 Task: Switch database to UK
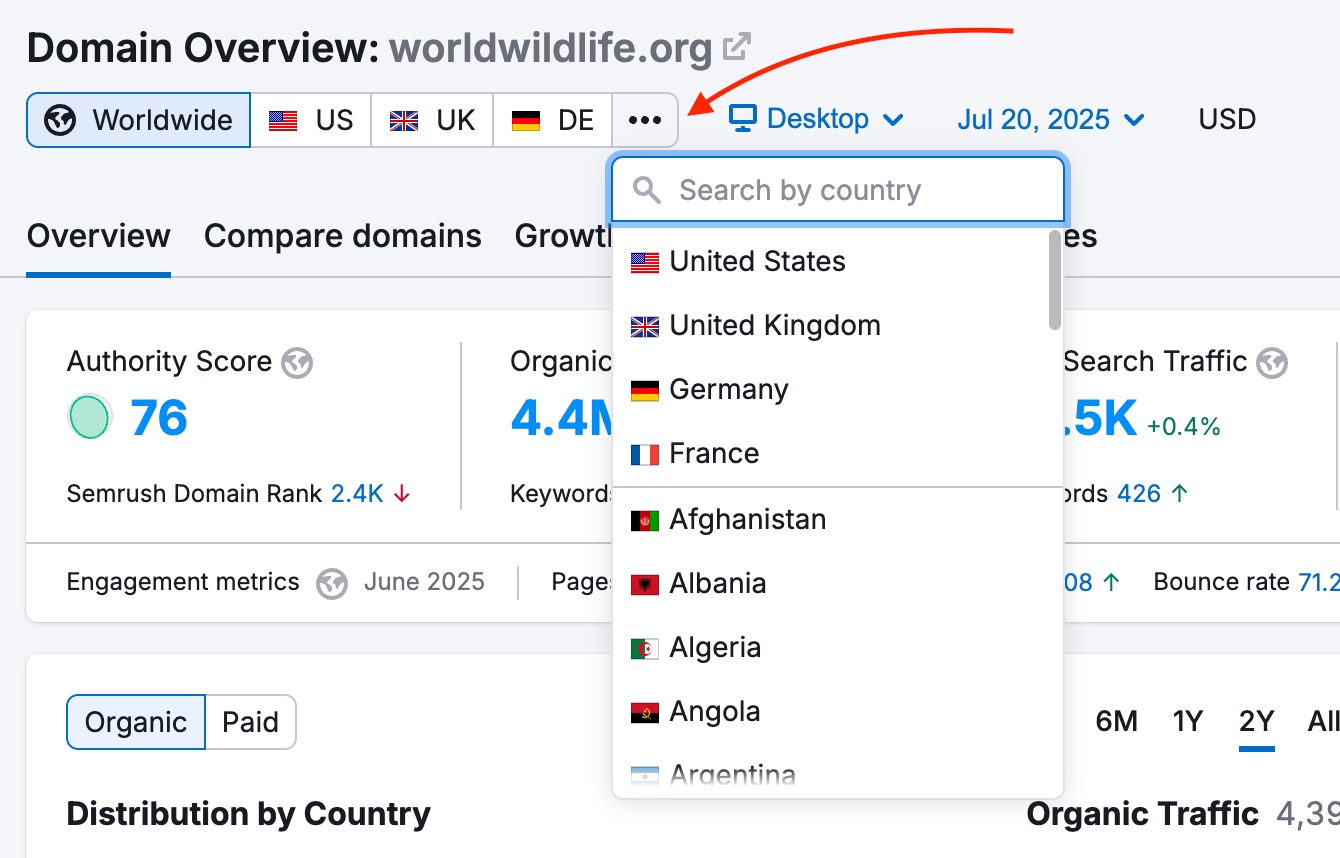(x=432, y=120)
